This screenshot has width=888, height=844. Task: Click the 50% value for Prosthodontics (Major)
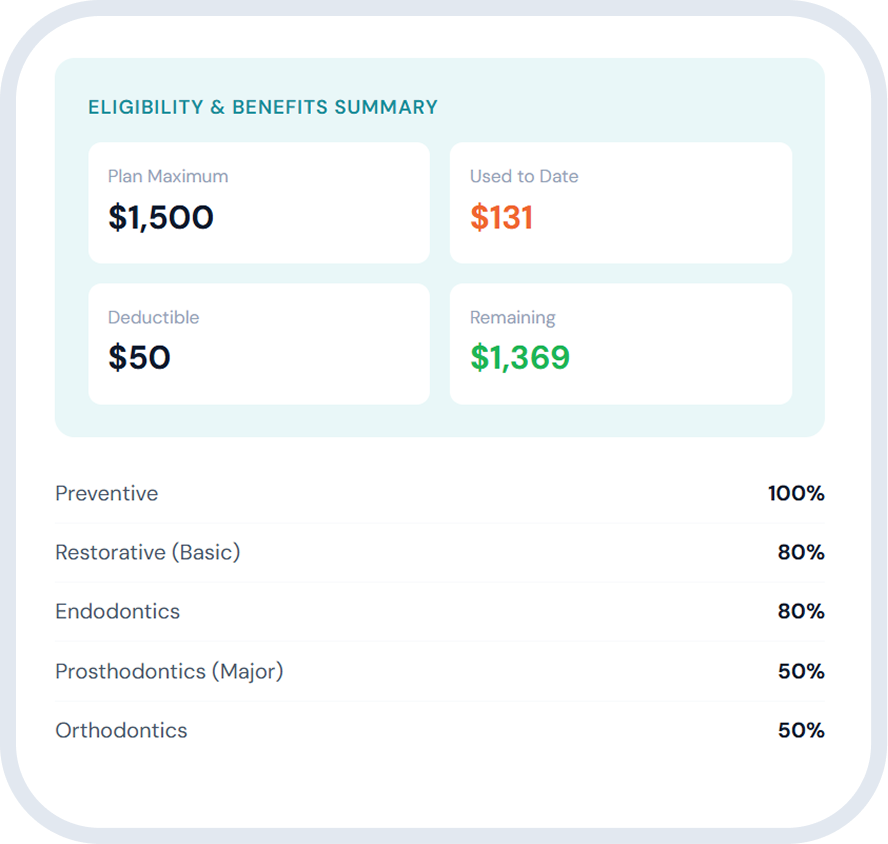[x=801, y=671]
